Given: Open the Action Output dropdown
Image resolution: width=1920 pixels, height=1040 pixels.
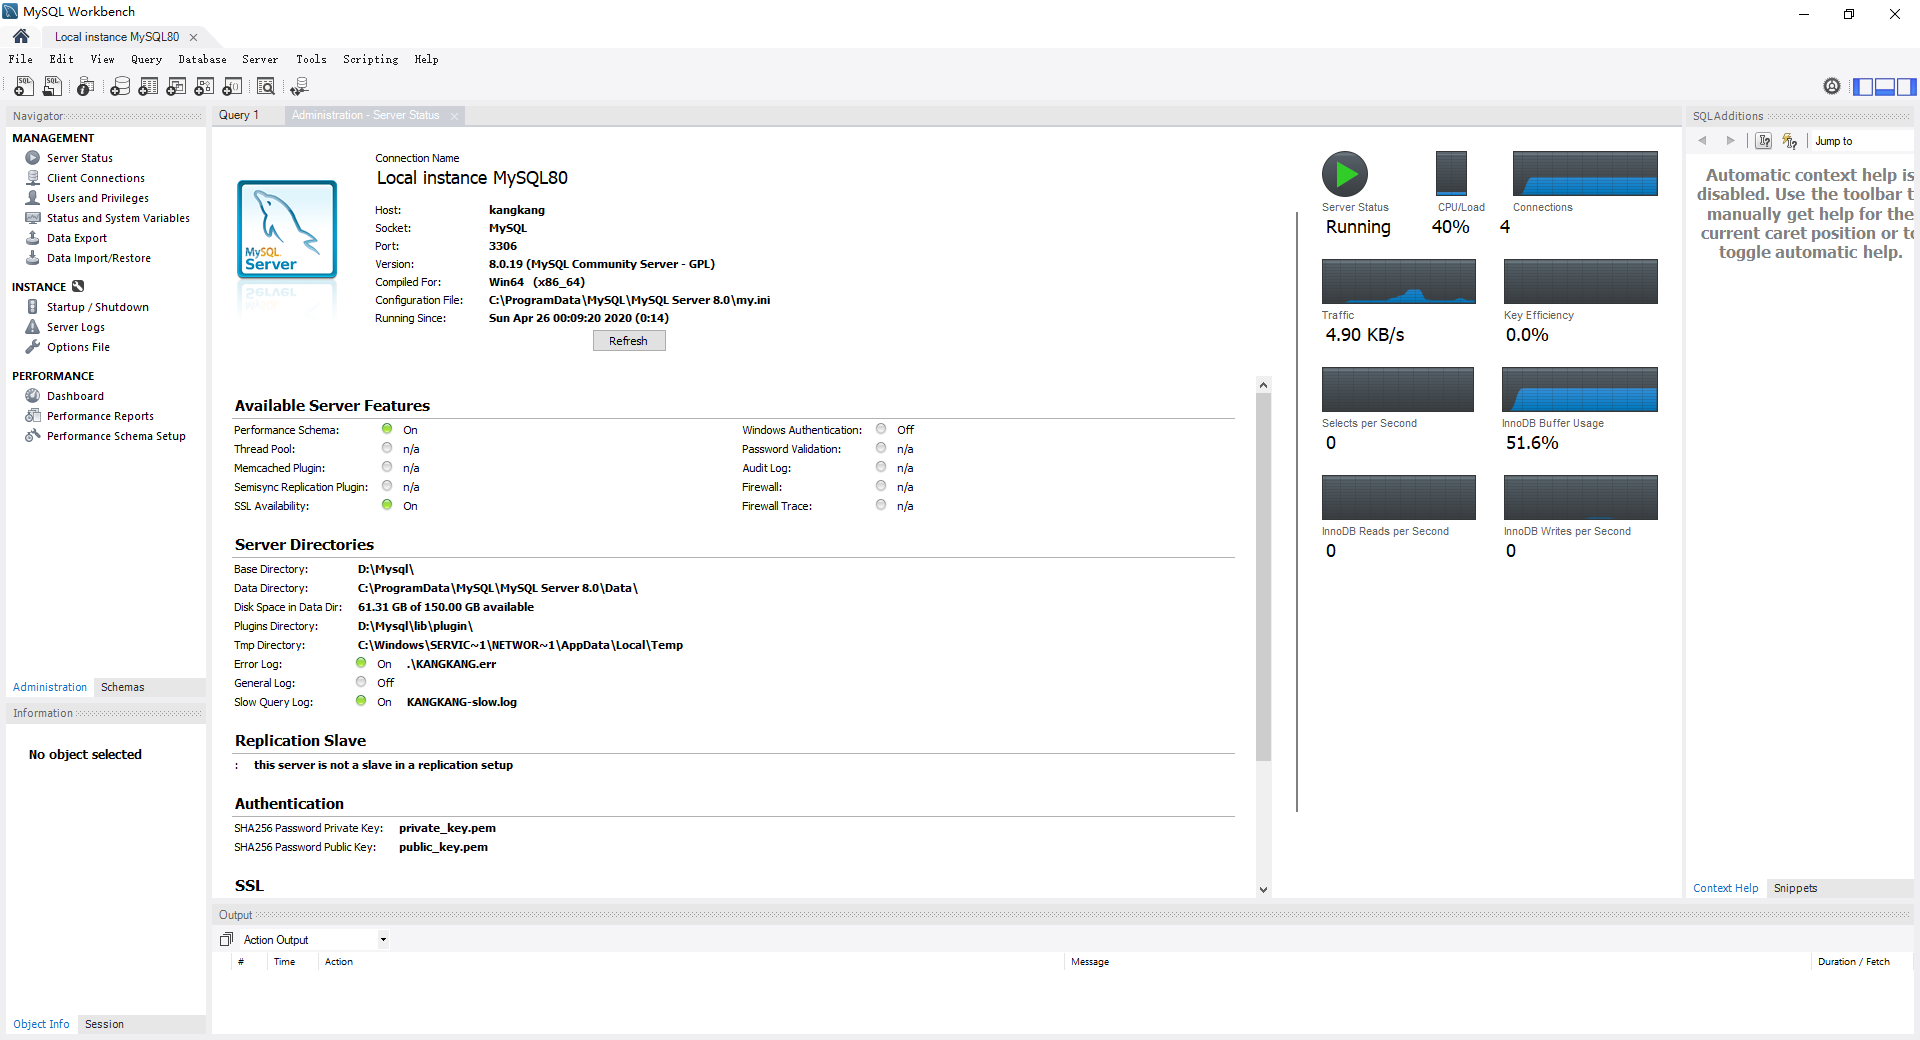Looking at the screenshot, I should tap(383, 940).
